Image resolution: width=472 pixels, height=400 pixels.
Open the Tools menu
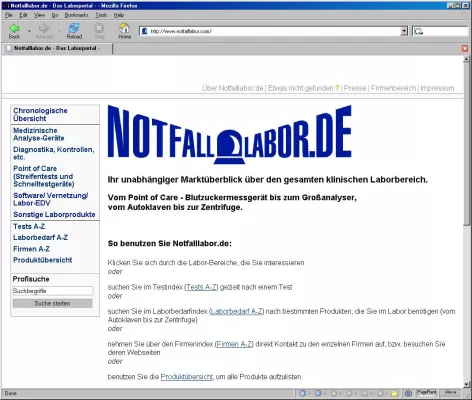pyautogui.click(x=101, y=15)
